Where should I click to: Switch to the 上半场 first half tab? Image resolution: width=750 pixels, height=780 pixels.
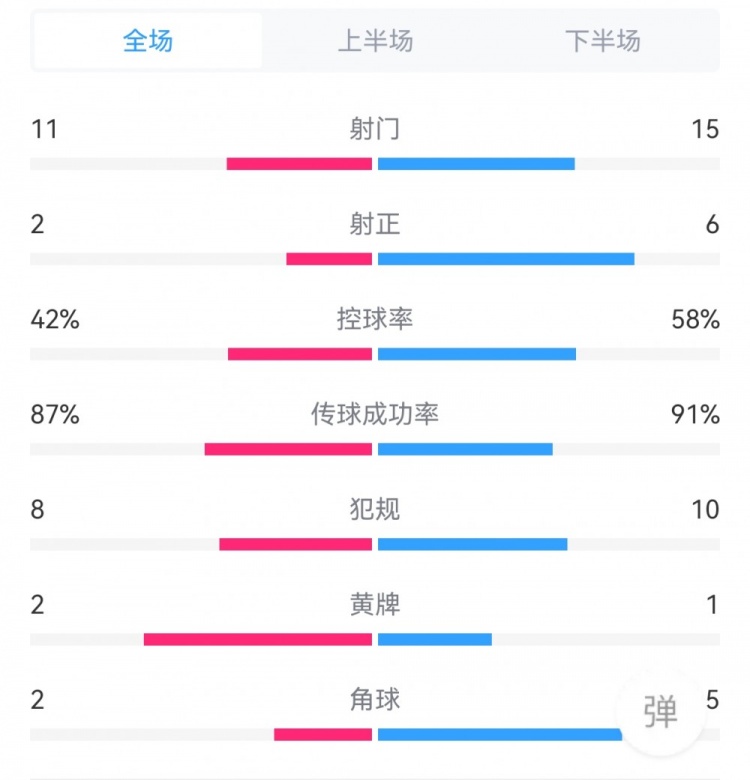point(375,41)
